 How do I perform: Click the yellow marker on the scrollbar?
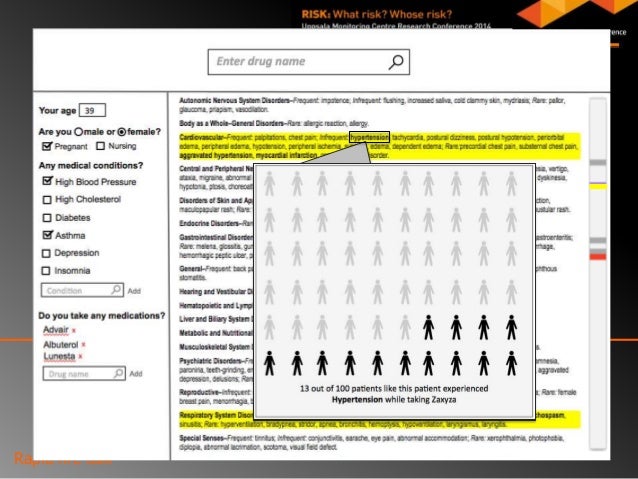point(598,187)
